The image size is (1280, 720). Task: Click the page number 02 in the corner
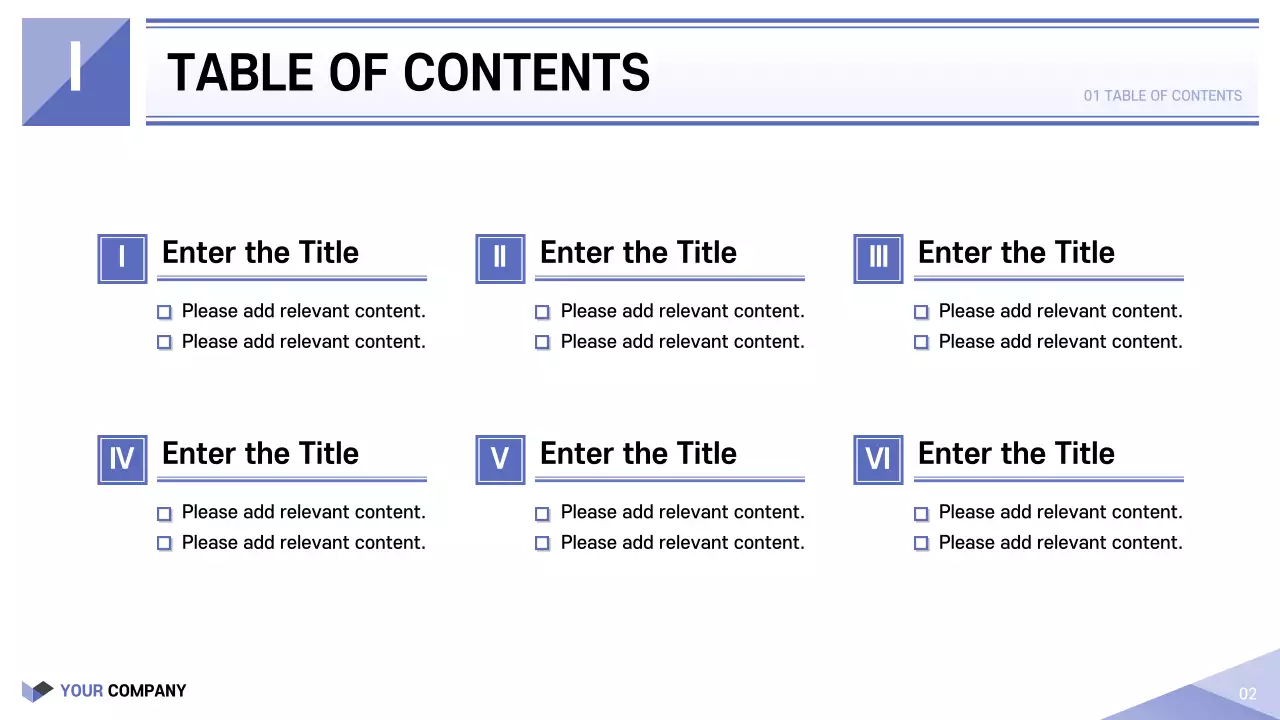pyautogui.click(x=1247, y=694)
